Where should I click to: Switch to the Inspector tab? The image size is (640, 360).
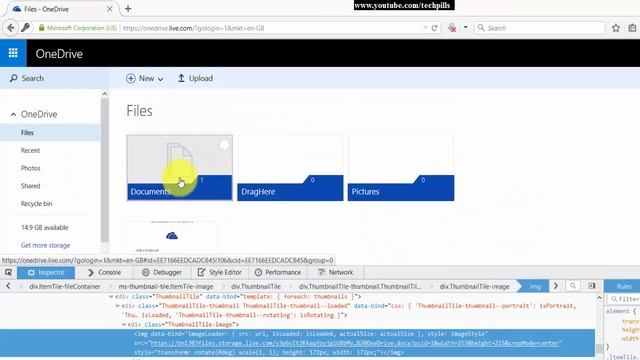[x=46, y=272]
